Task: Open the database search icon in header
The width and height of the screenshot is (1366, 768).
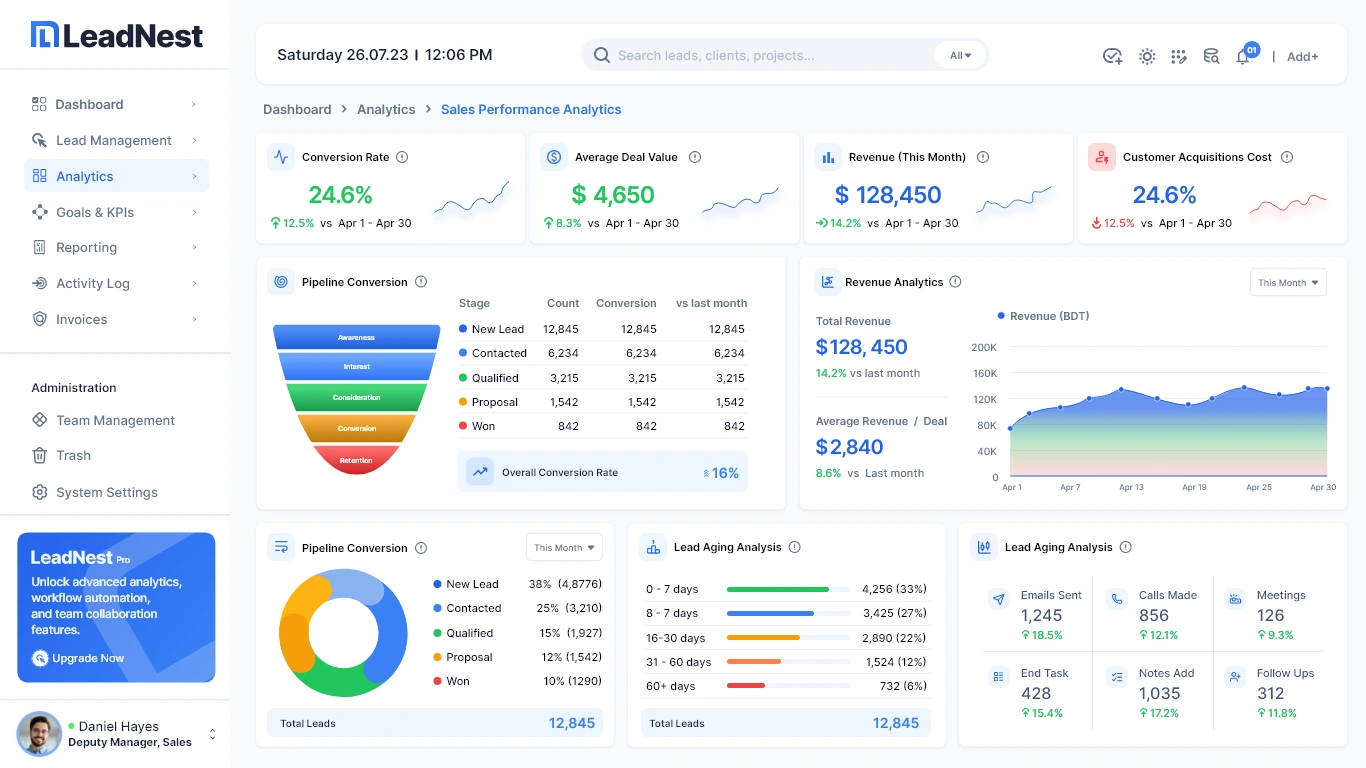Action: click(x=1211, y=56)
